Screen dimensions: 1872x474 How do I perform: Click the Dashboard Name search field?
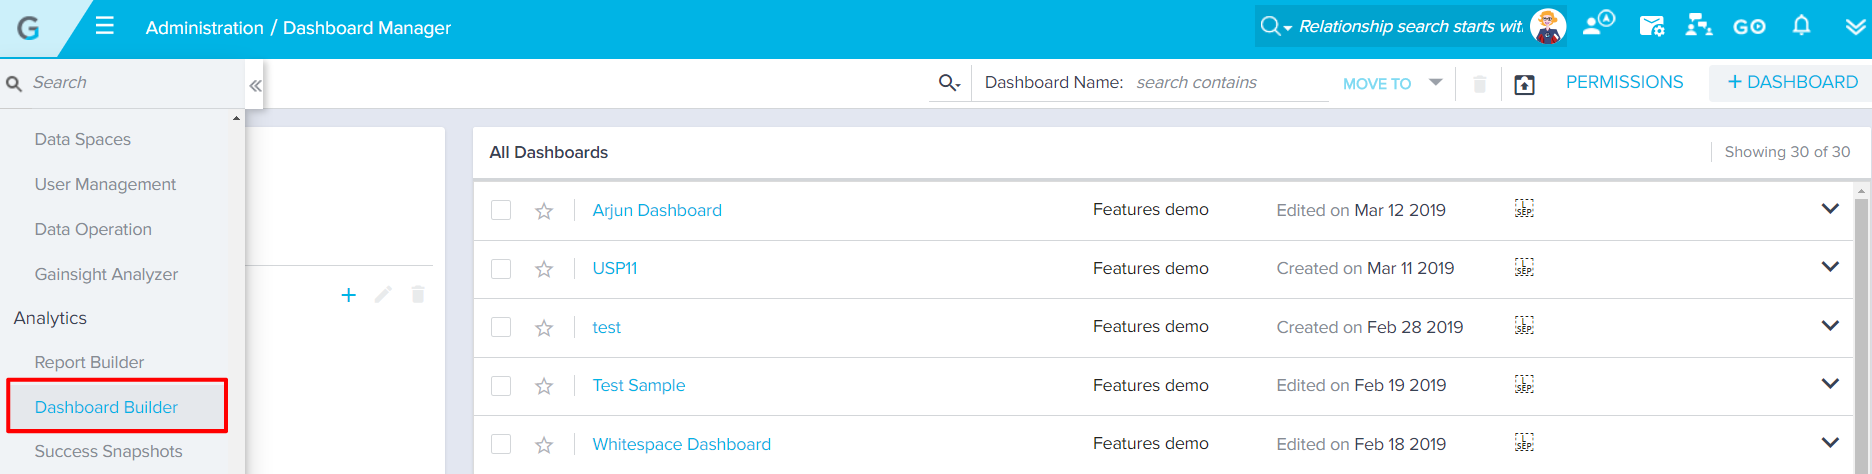click(x=1230, y=82)
